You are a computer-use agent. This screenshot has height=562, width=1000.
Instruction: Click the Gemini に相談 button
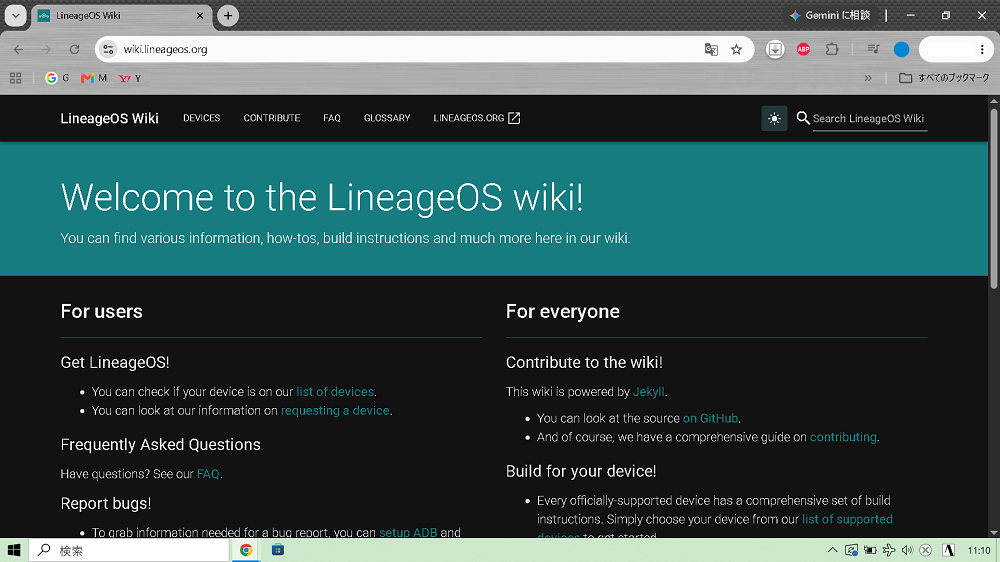pos(830,15)
